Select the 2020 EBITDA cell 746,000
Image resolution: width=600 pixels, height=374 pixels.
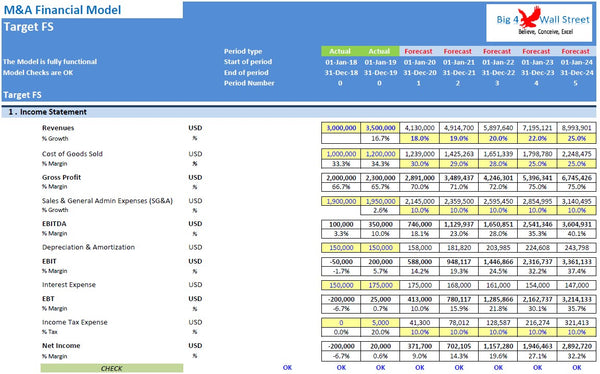click(419, 225)
